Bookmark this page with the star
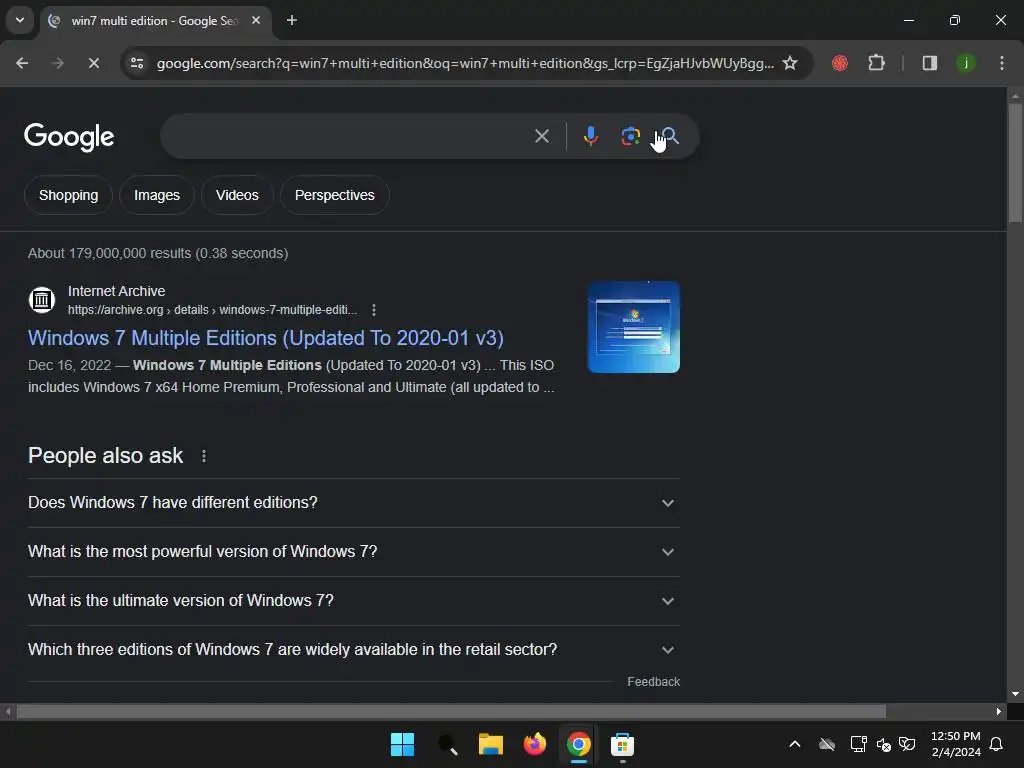This screenshot has width=1024, height=768. click(x=790, y=63)
